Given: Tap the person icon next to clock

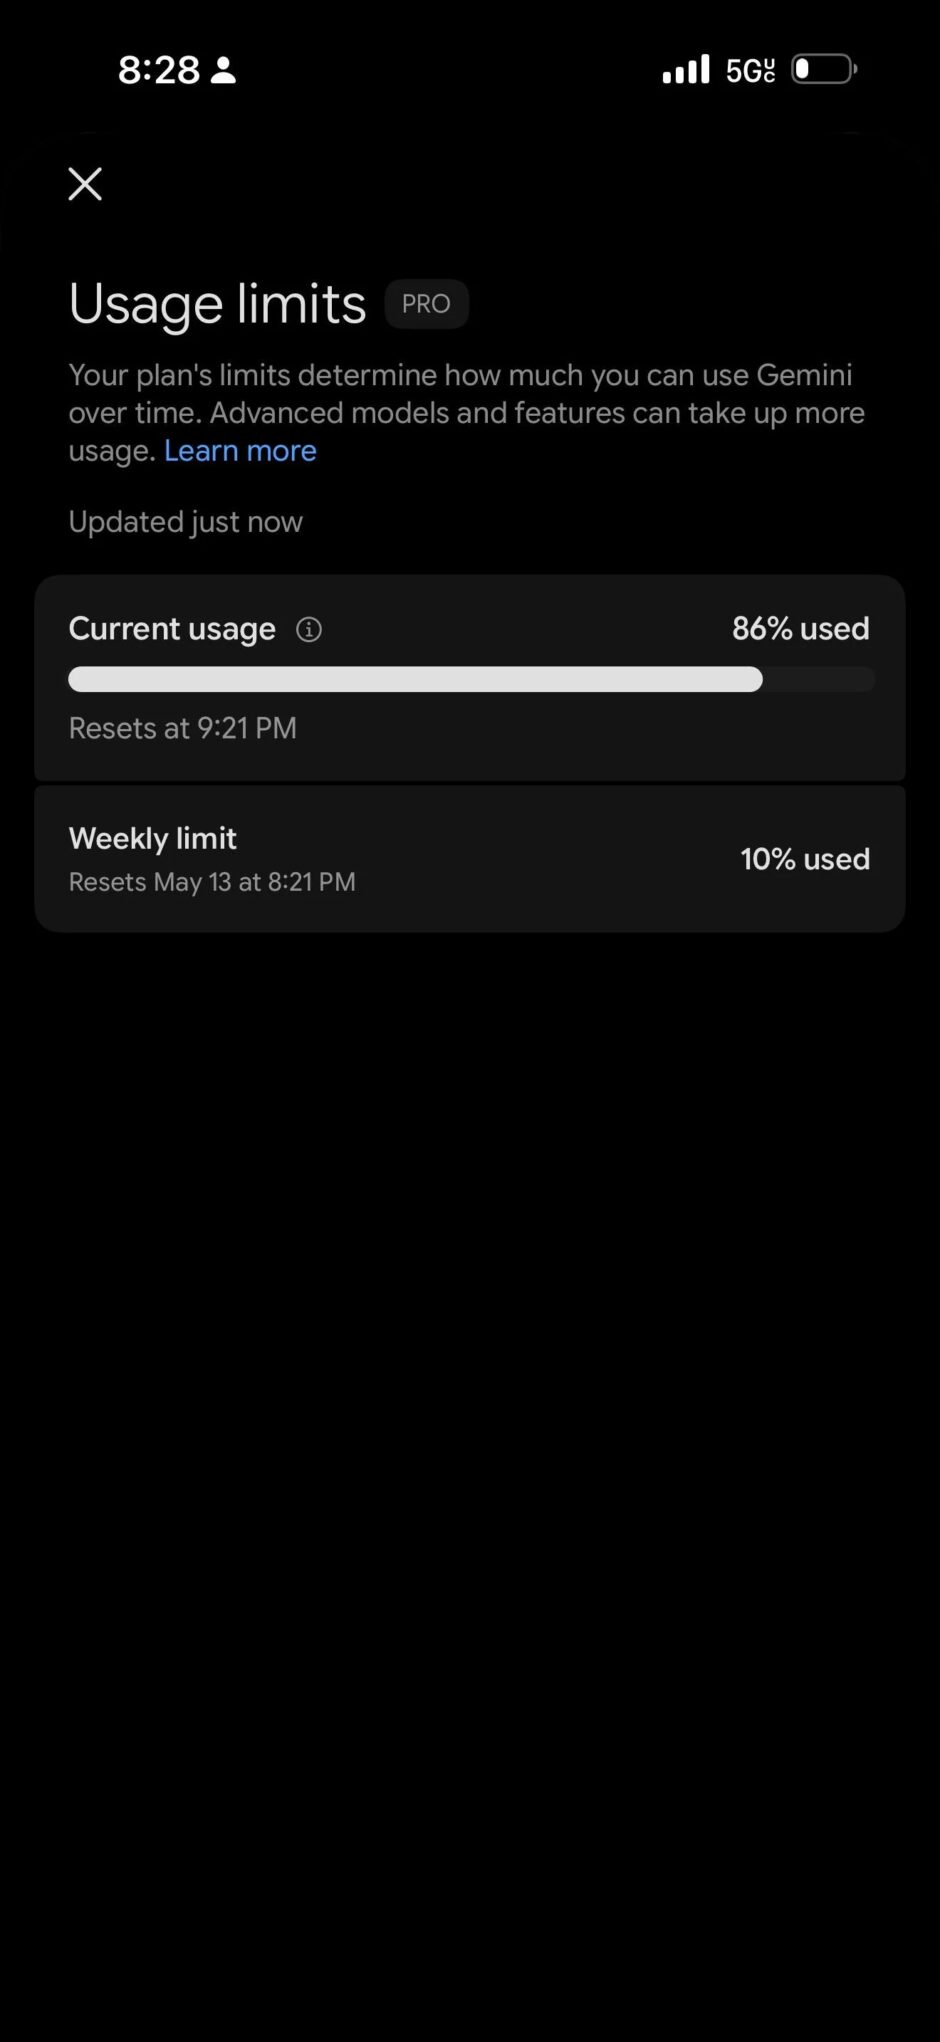Looking at the screenshot, I should tap(223, 70).
